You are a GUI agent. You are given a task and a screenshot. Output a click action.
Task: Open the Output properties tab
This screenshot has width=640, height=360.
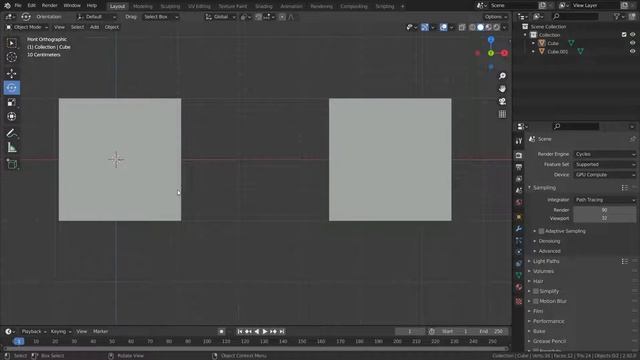click(x=519, y=167)
